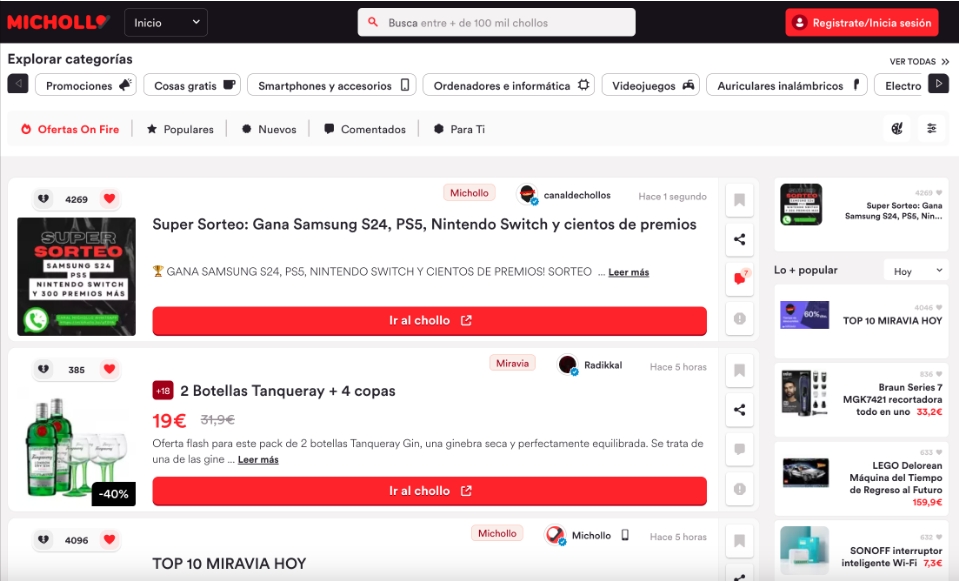Open comments on the Super Sorteo deal

coord(739,279)
